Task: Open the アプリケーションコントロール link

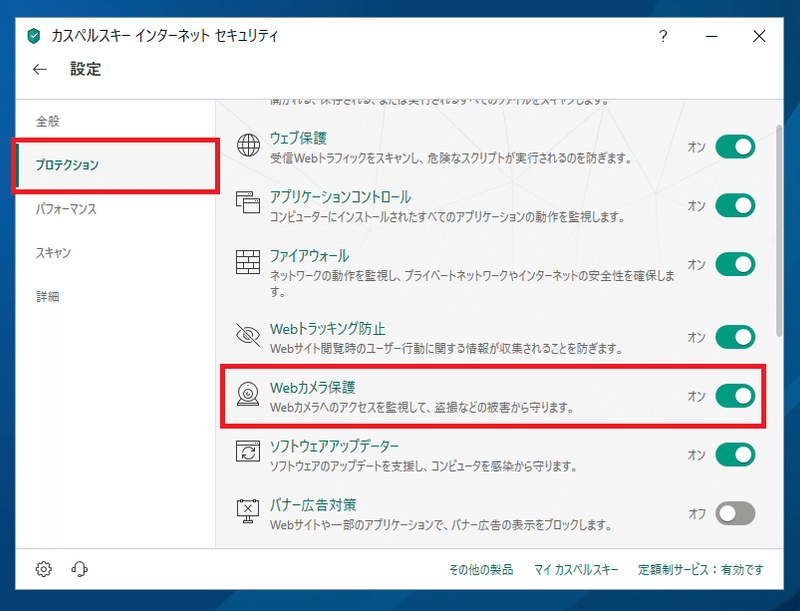Action: (340, 197)
